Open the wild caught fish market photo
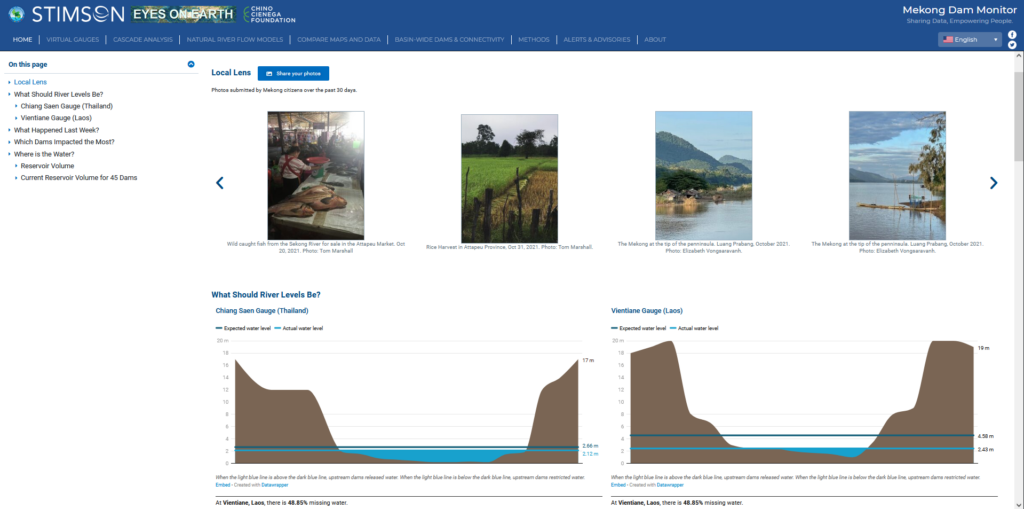 [316, 175]
